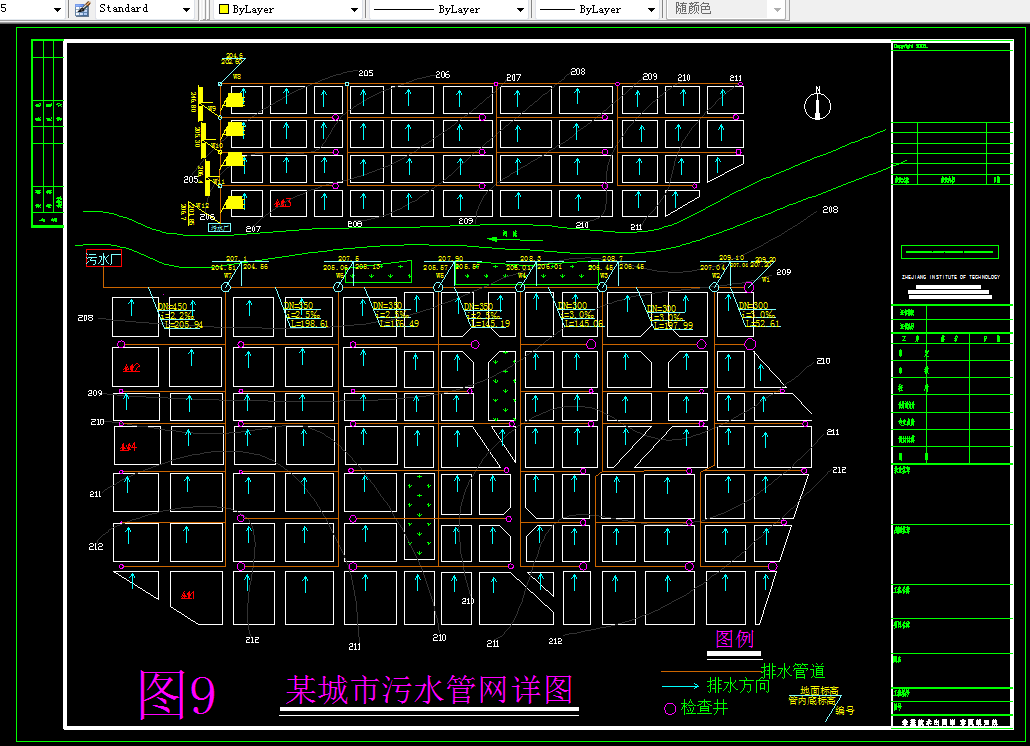This screenshot has width=1030, height=746.
Task: Open the ByLayer color control dropdown
Action: pos(289,9)
